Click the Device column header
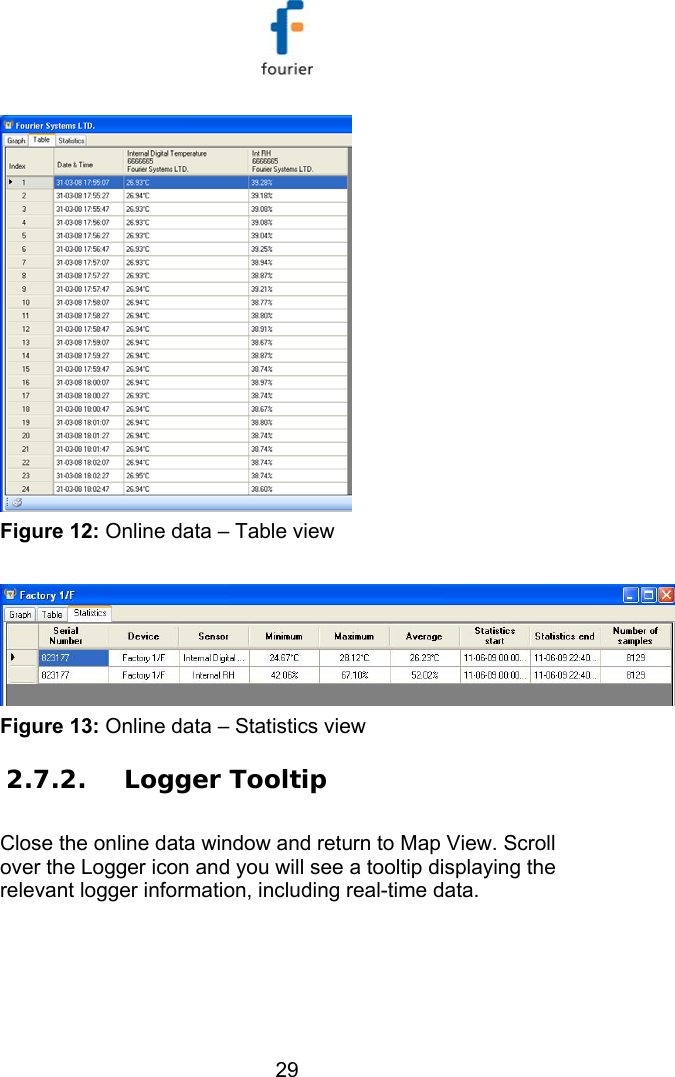The height and width of the screenshot is (1077, 675). coord(144,636)
